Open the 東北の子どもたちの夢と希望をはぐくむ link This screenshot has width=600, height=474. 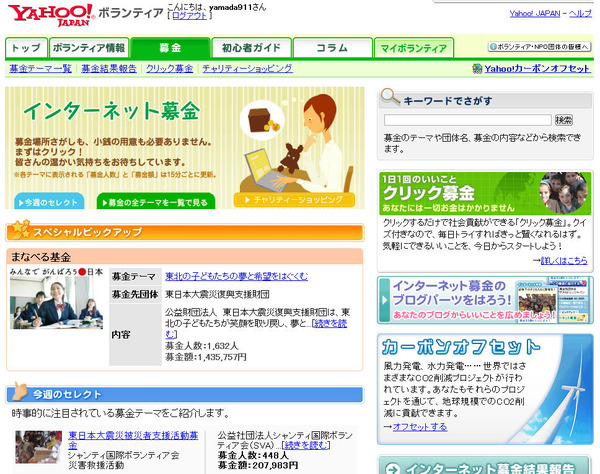236,276
